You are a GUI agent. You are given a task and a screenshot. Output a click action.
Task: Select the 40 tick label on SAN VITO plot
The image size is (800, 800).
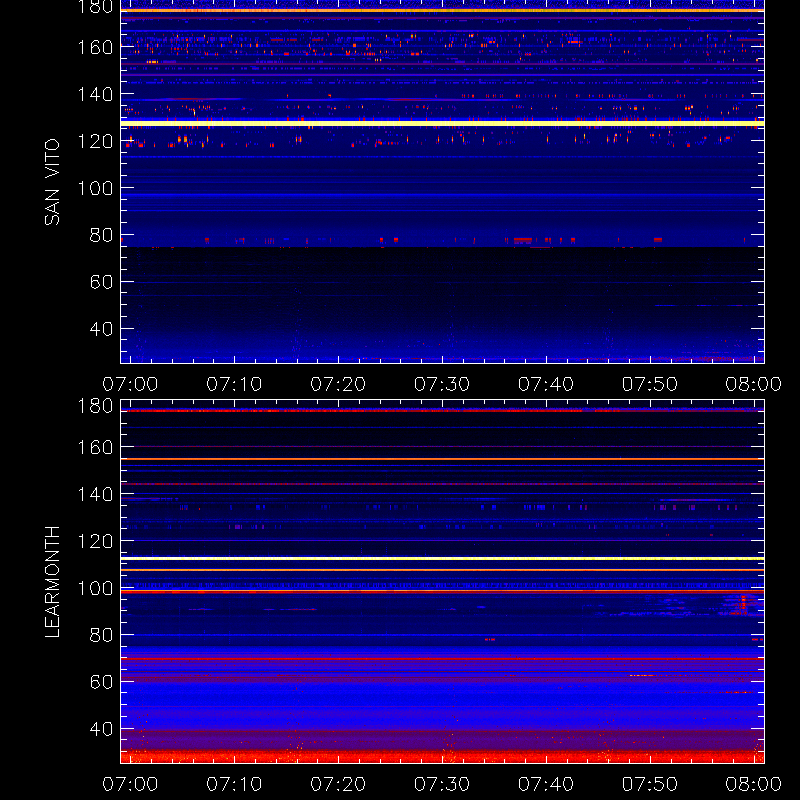click(x=102, y=329)
